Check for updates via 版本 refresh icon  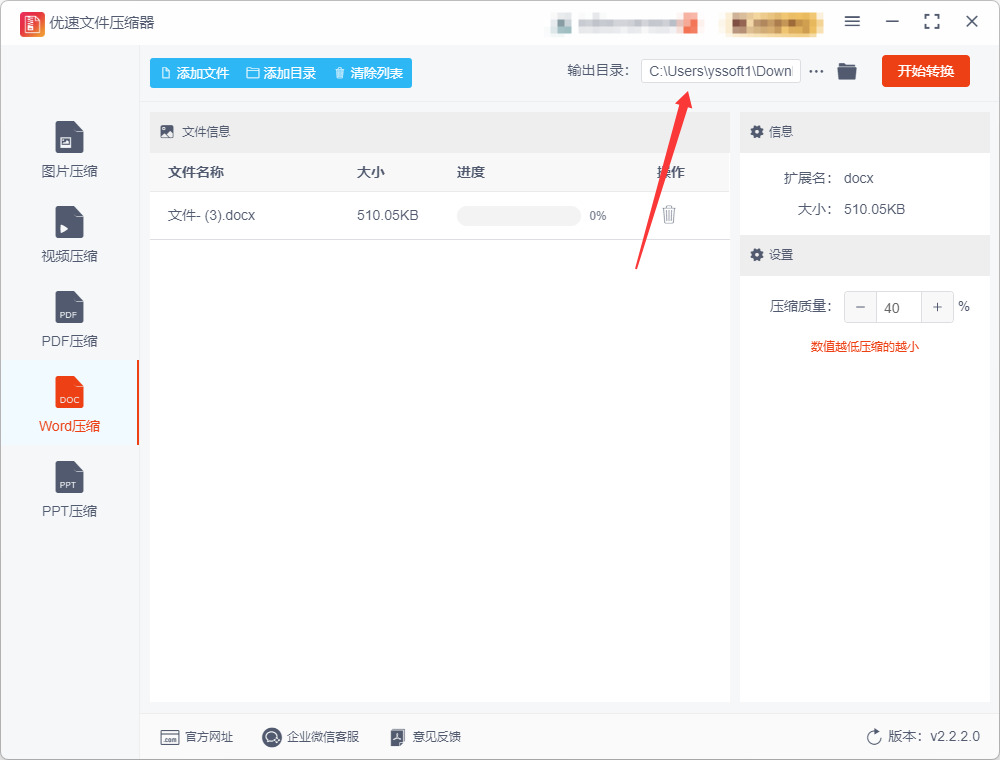click(x=874, y=736)
